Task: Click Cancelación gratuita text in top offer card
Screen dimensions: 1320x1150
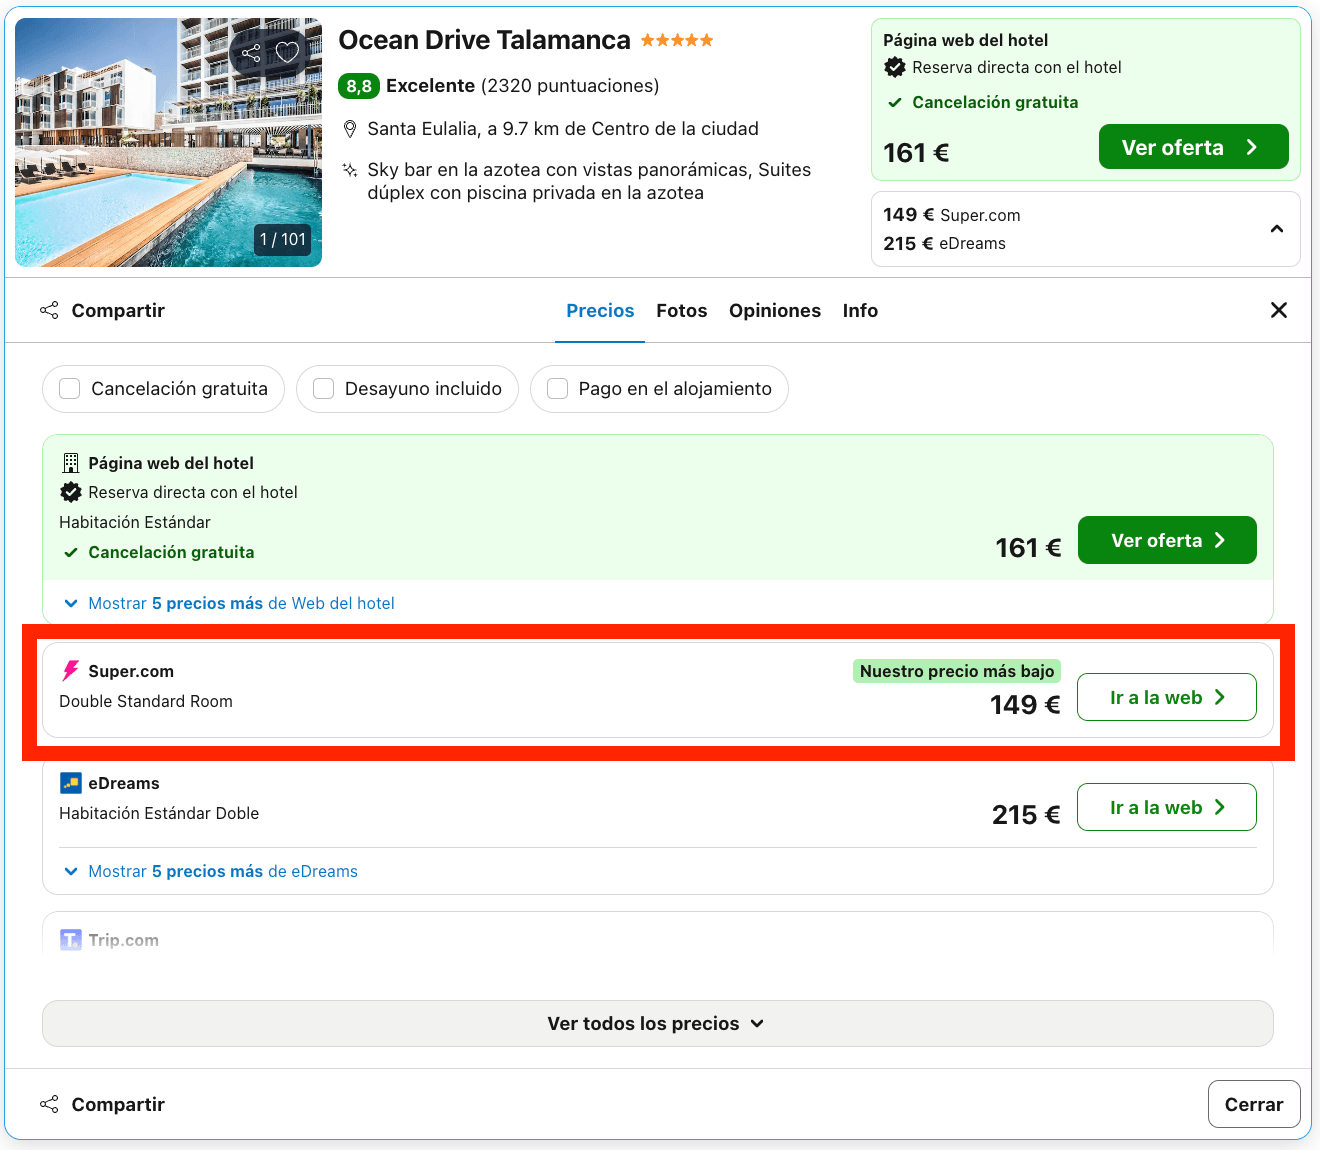Action: [x=995, y=102]
